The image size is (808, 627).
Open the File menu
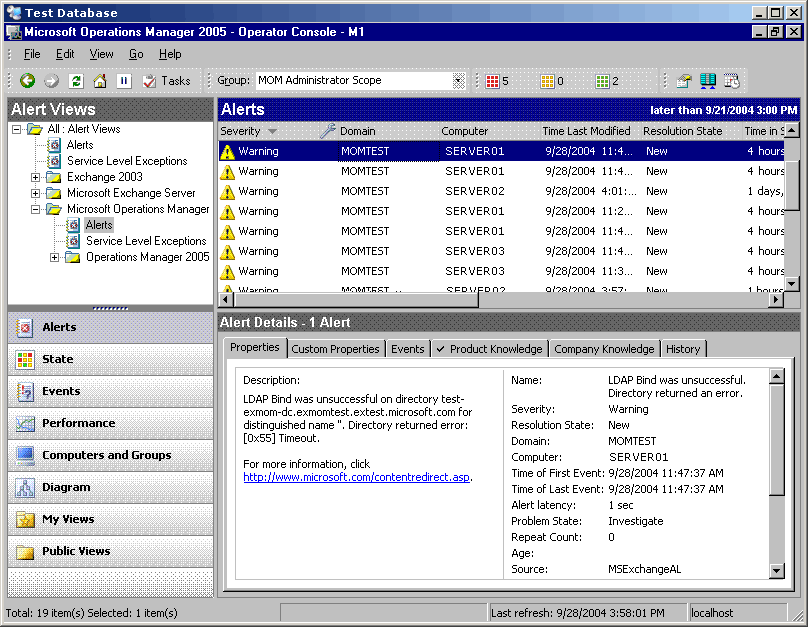[x=32, y=54]
